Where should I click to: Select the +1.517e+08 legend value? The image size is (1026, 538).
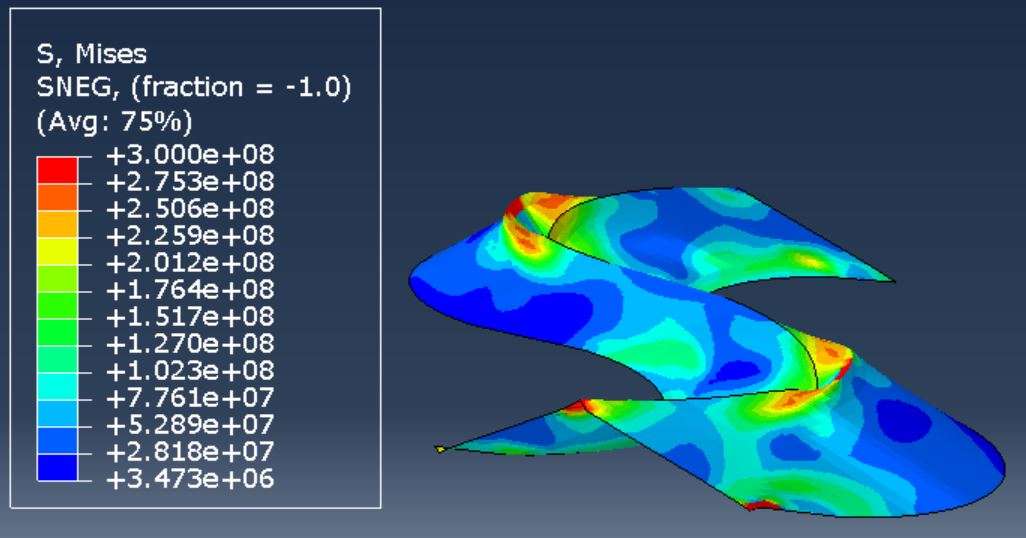click(190, 317)
